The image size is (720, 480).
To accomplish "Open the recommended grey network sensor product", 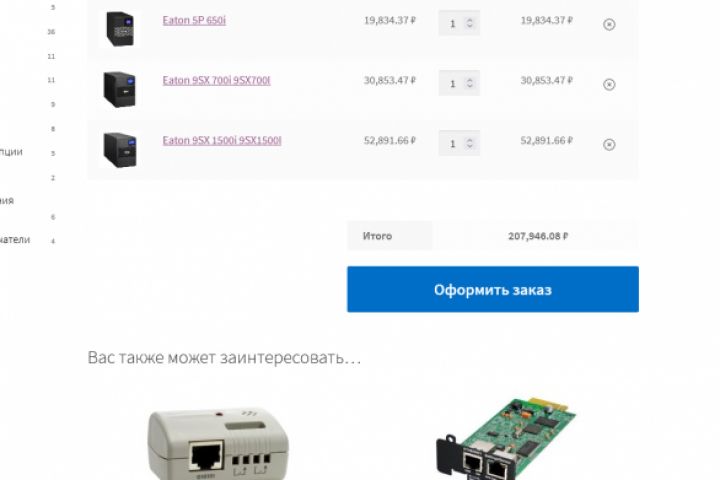I will 218,443.
